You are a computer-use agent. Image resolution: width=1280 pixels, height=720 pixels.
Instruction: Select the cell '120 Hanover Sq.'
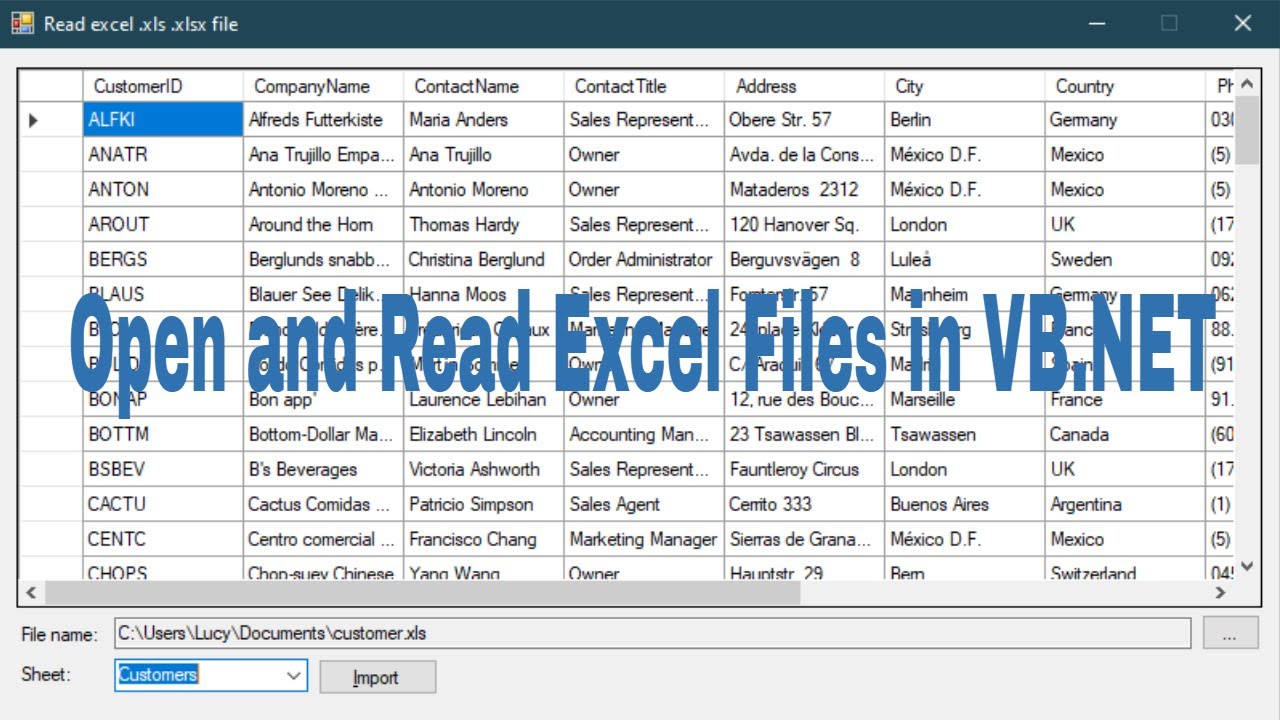coord(805,224)
